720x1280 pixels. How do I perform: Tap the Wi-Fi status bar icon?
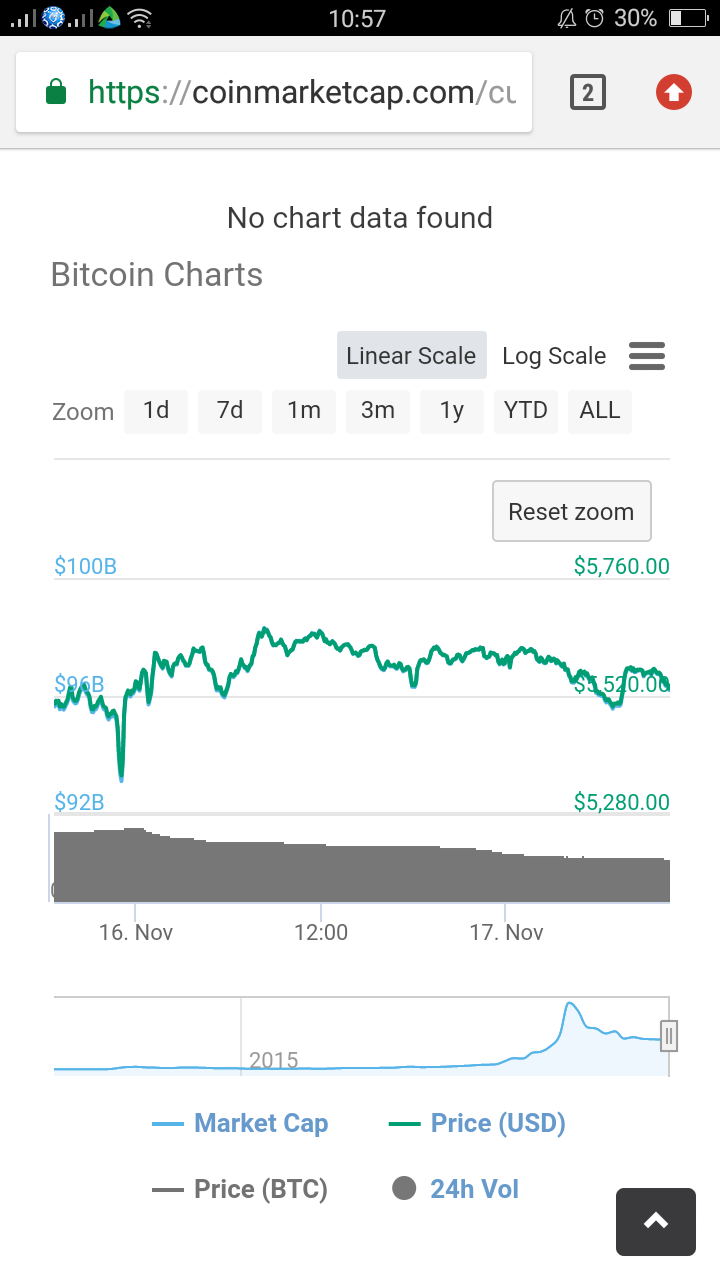pos(140,18)
